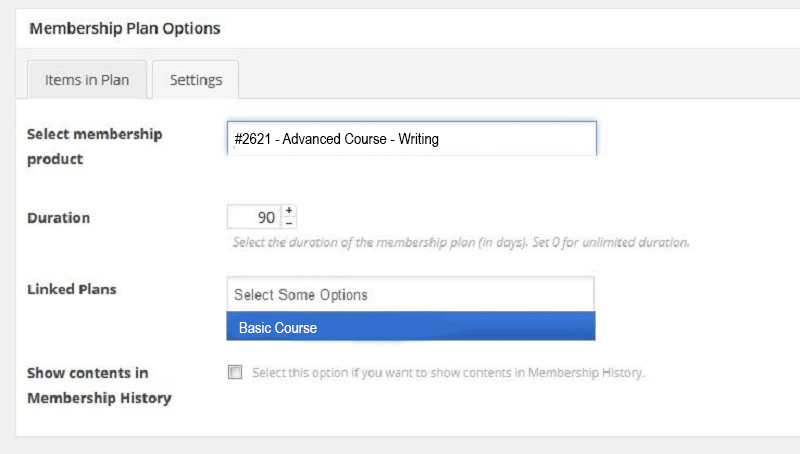Open the membership product selector field
800x454 pixels.
[x=412, y=138]
